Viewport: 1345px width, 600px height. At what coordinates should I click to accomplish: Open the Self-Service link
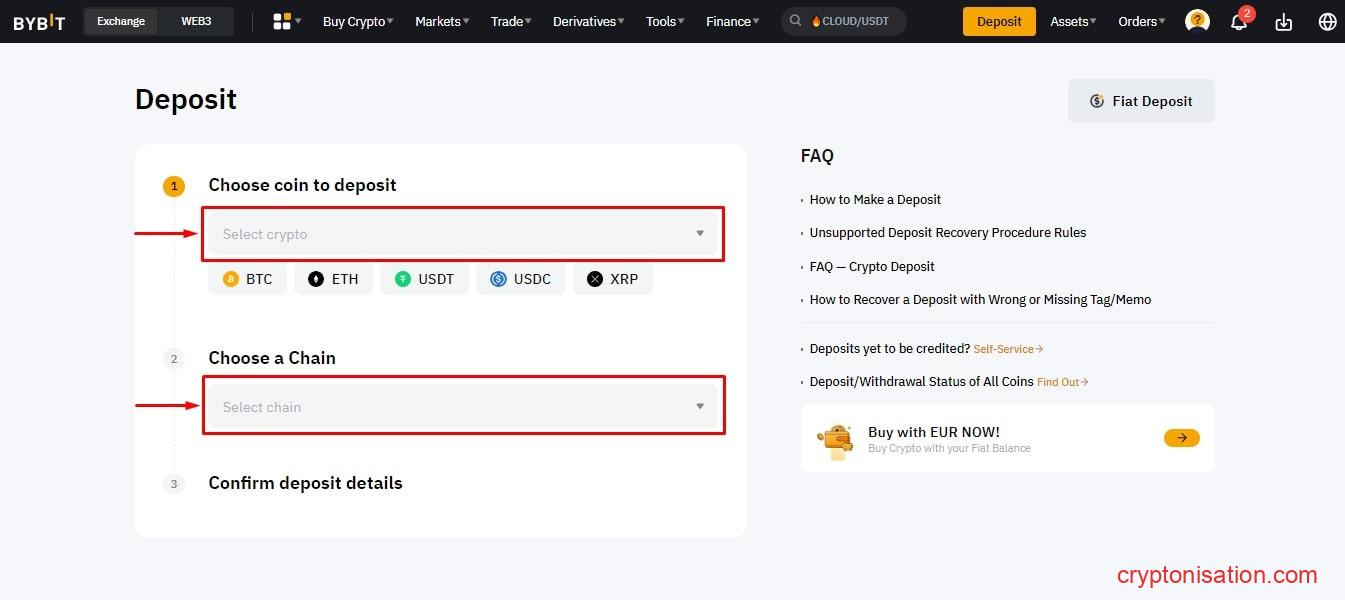pos(1007,349)
